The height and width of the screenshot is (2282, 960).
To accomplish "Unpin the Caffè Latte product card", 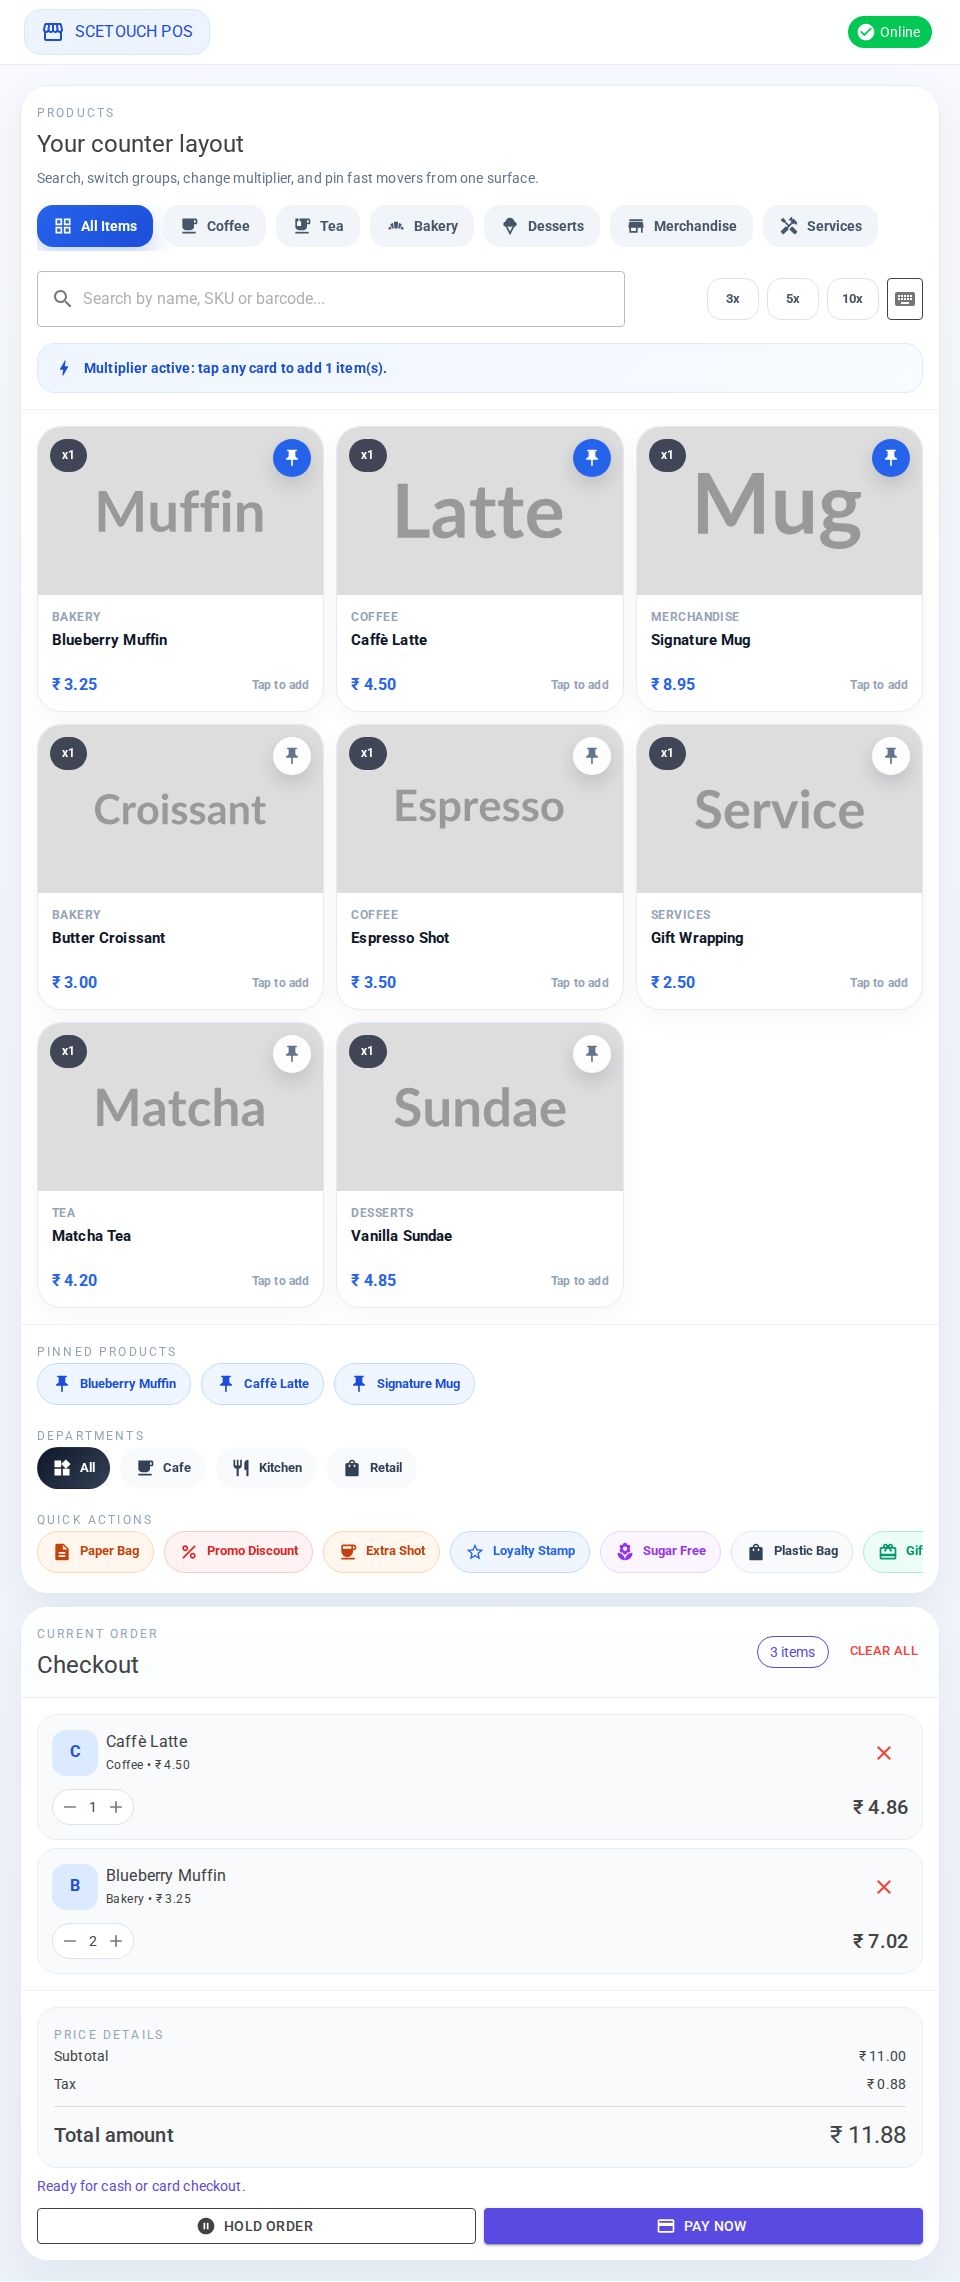I will coord(591,457).
